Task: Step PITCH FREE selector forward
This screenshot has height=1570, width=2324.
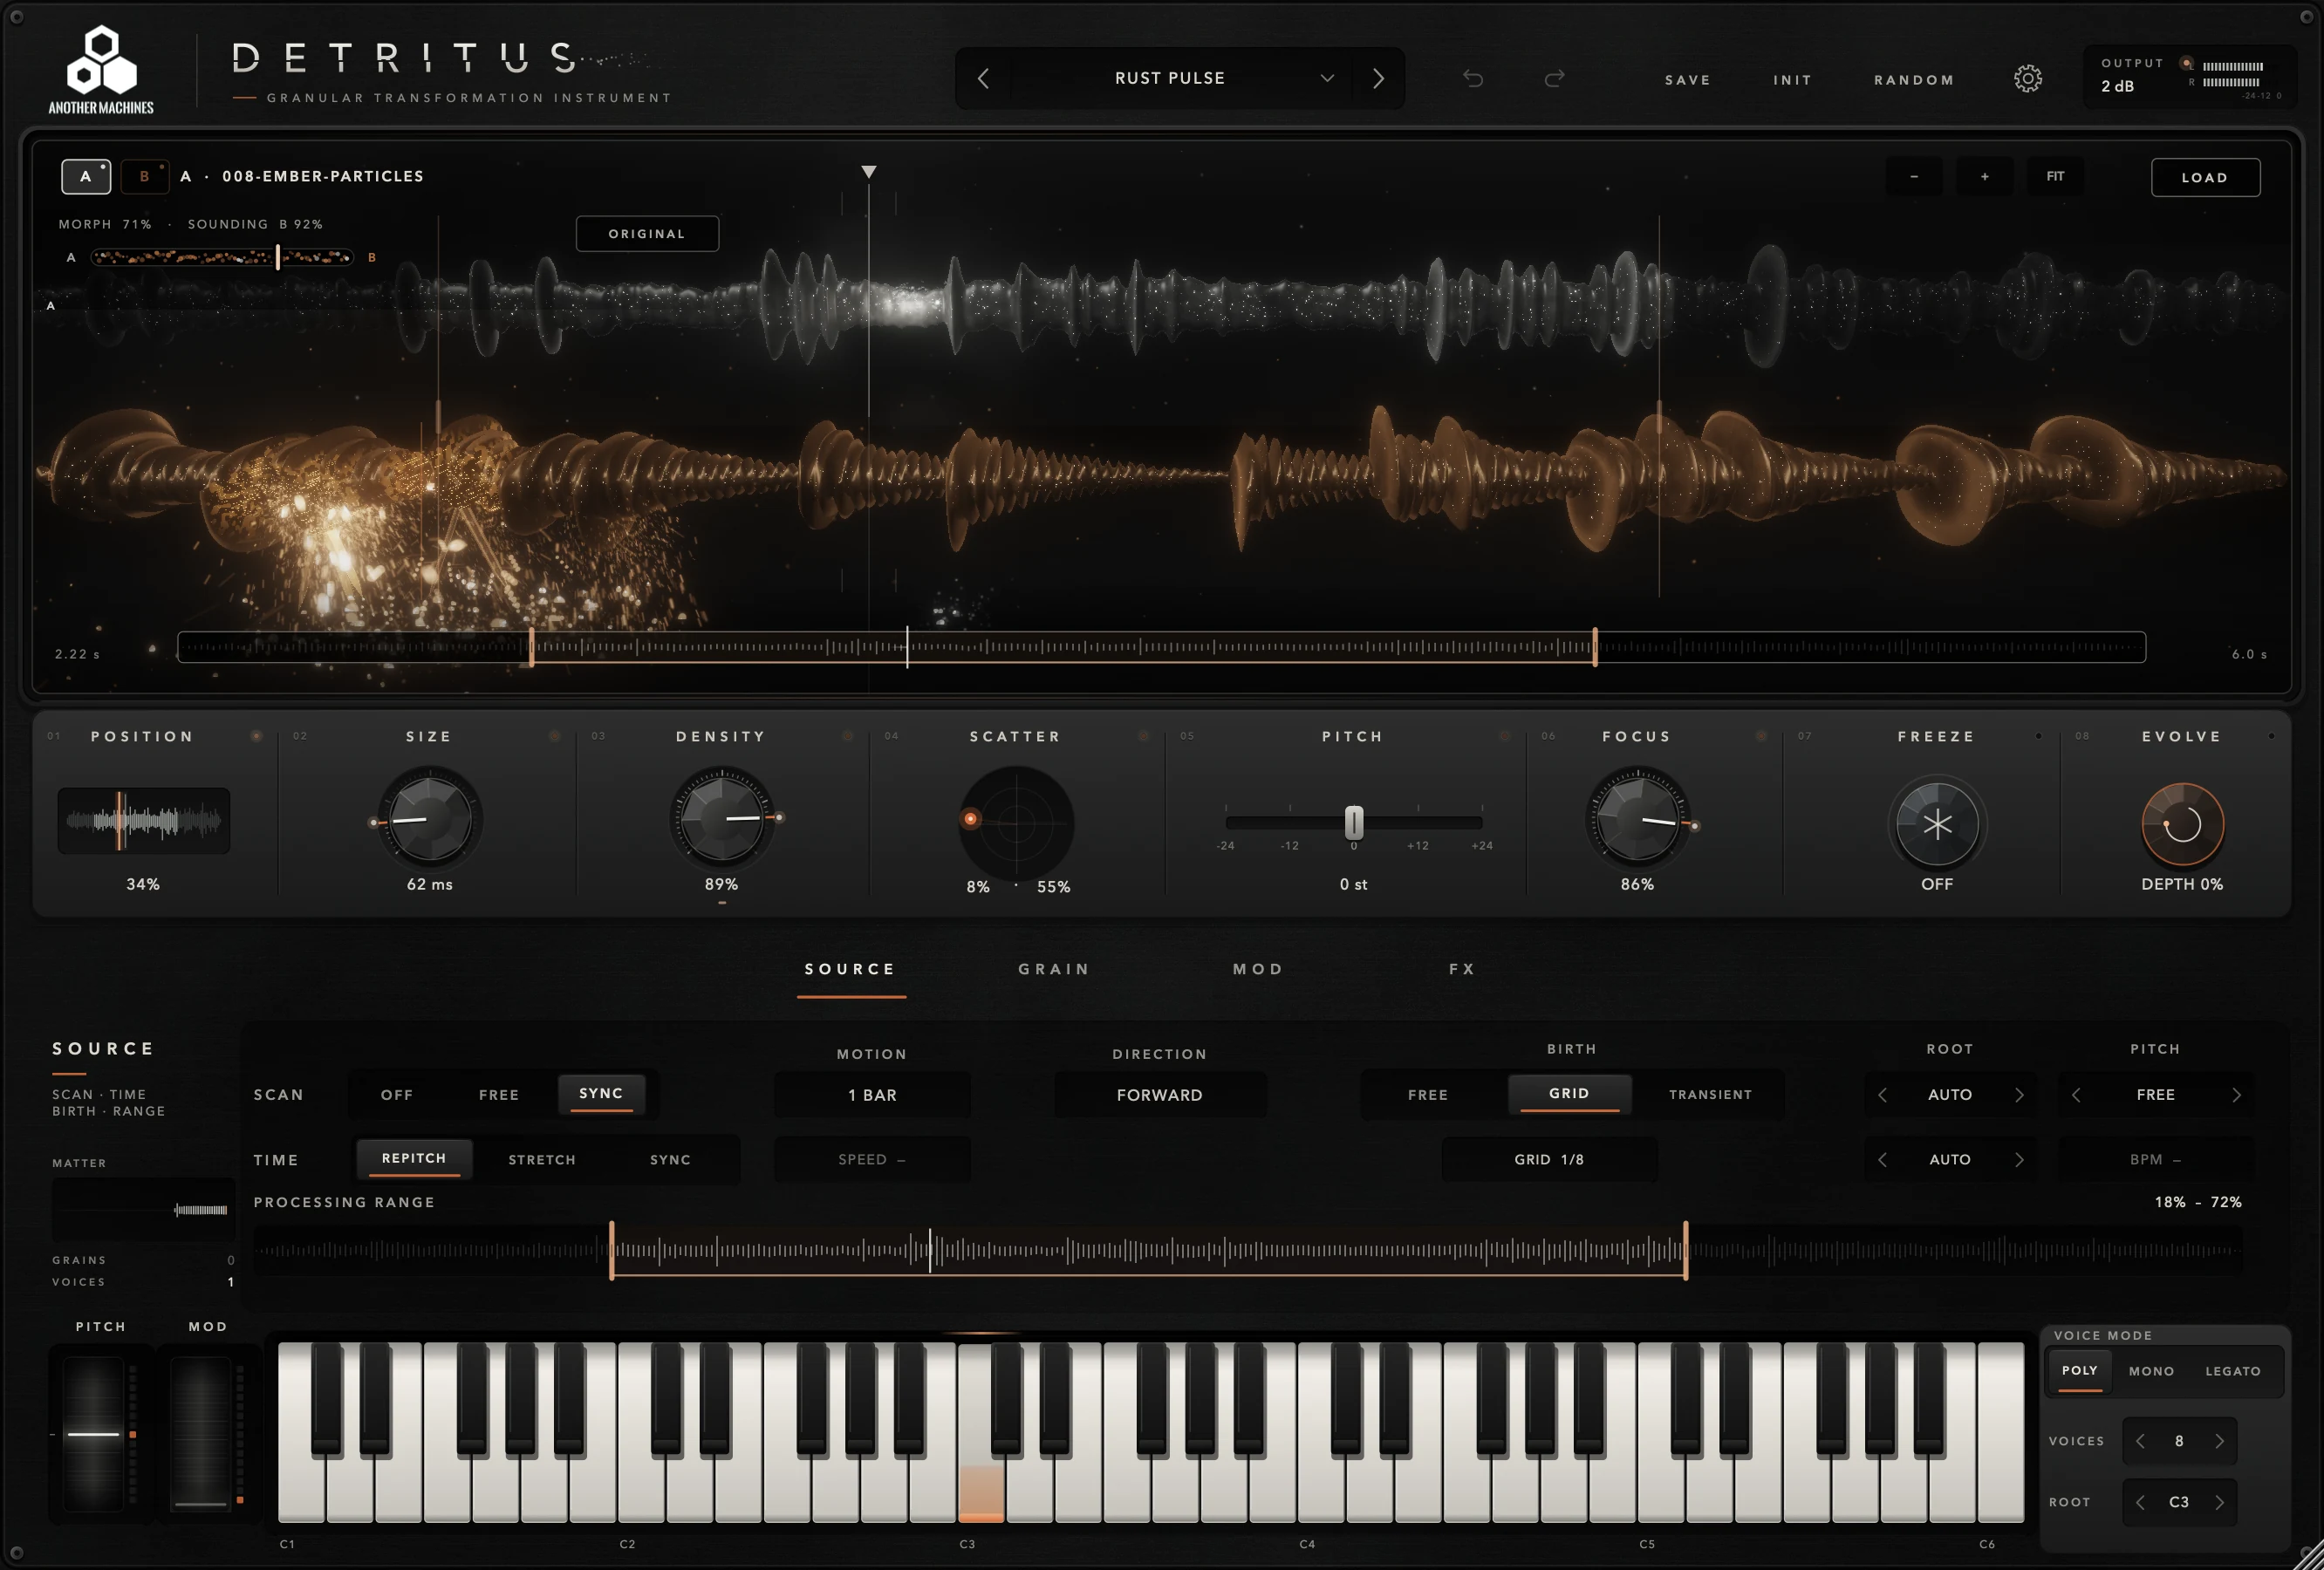Action: (x=2236, y=1095)
